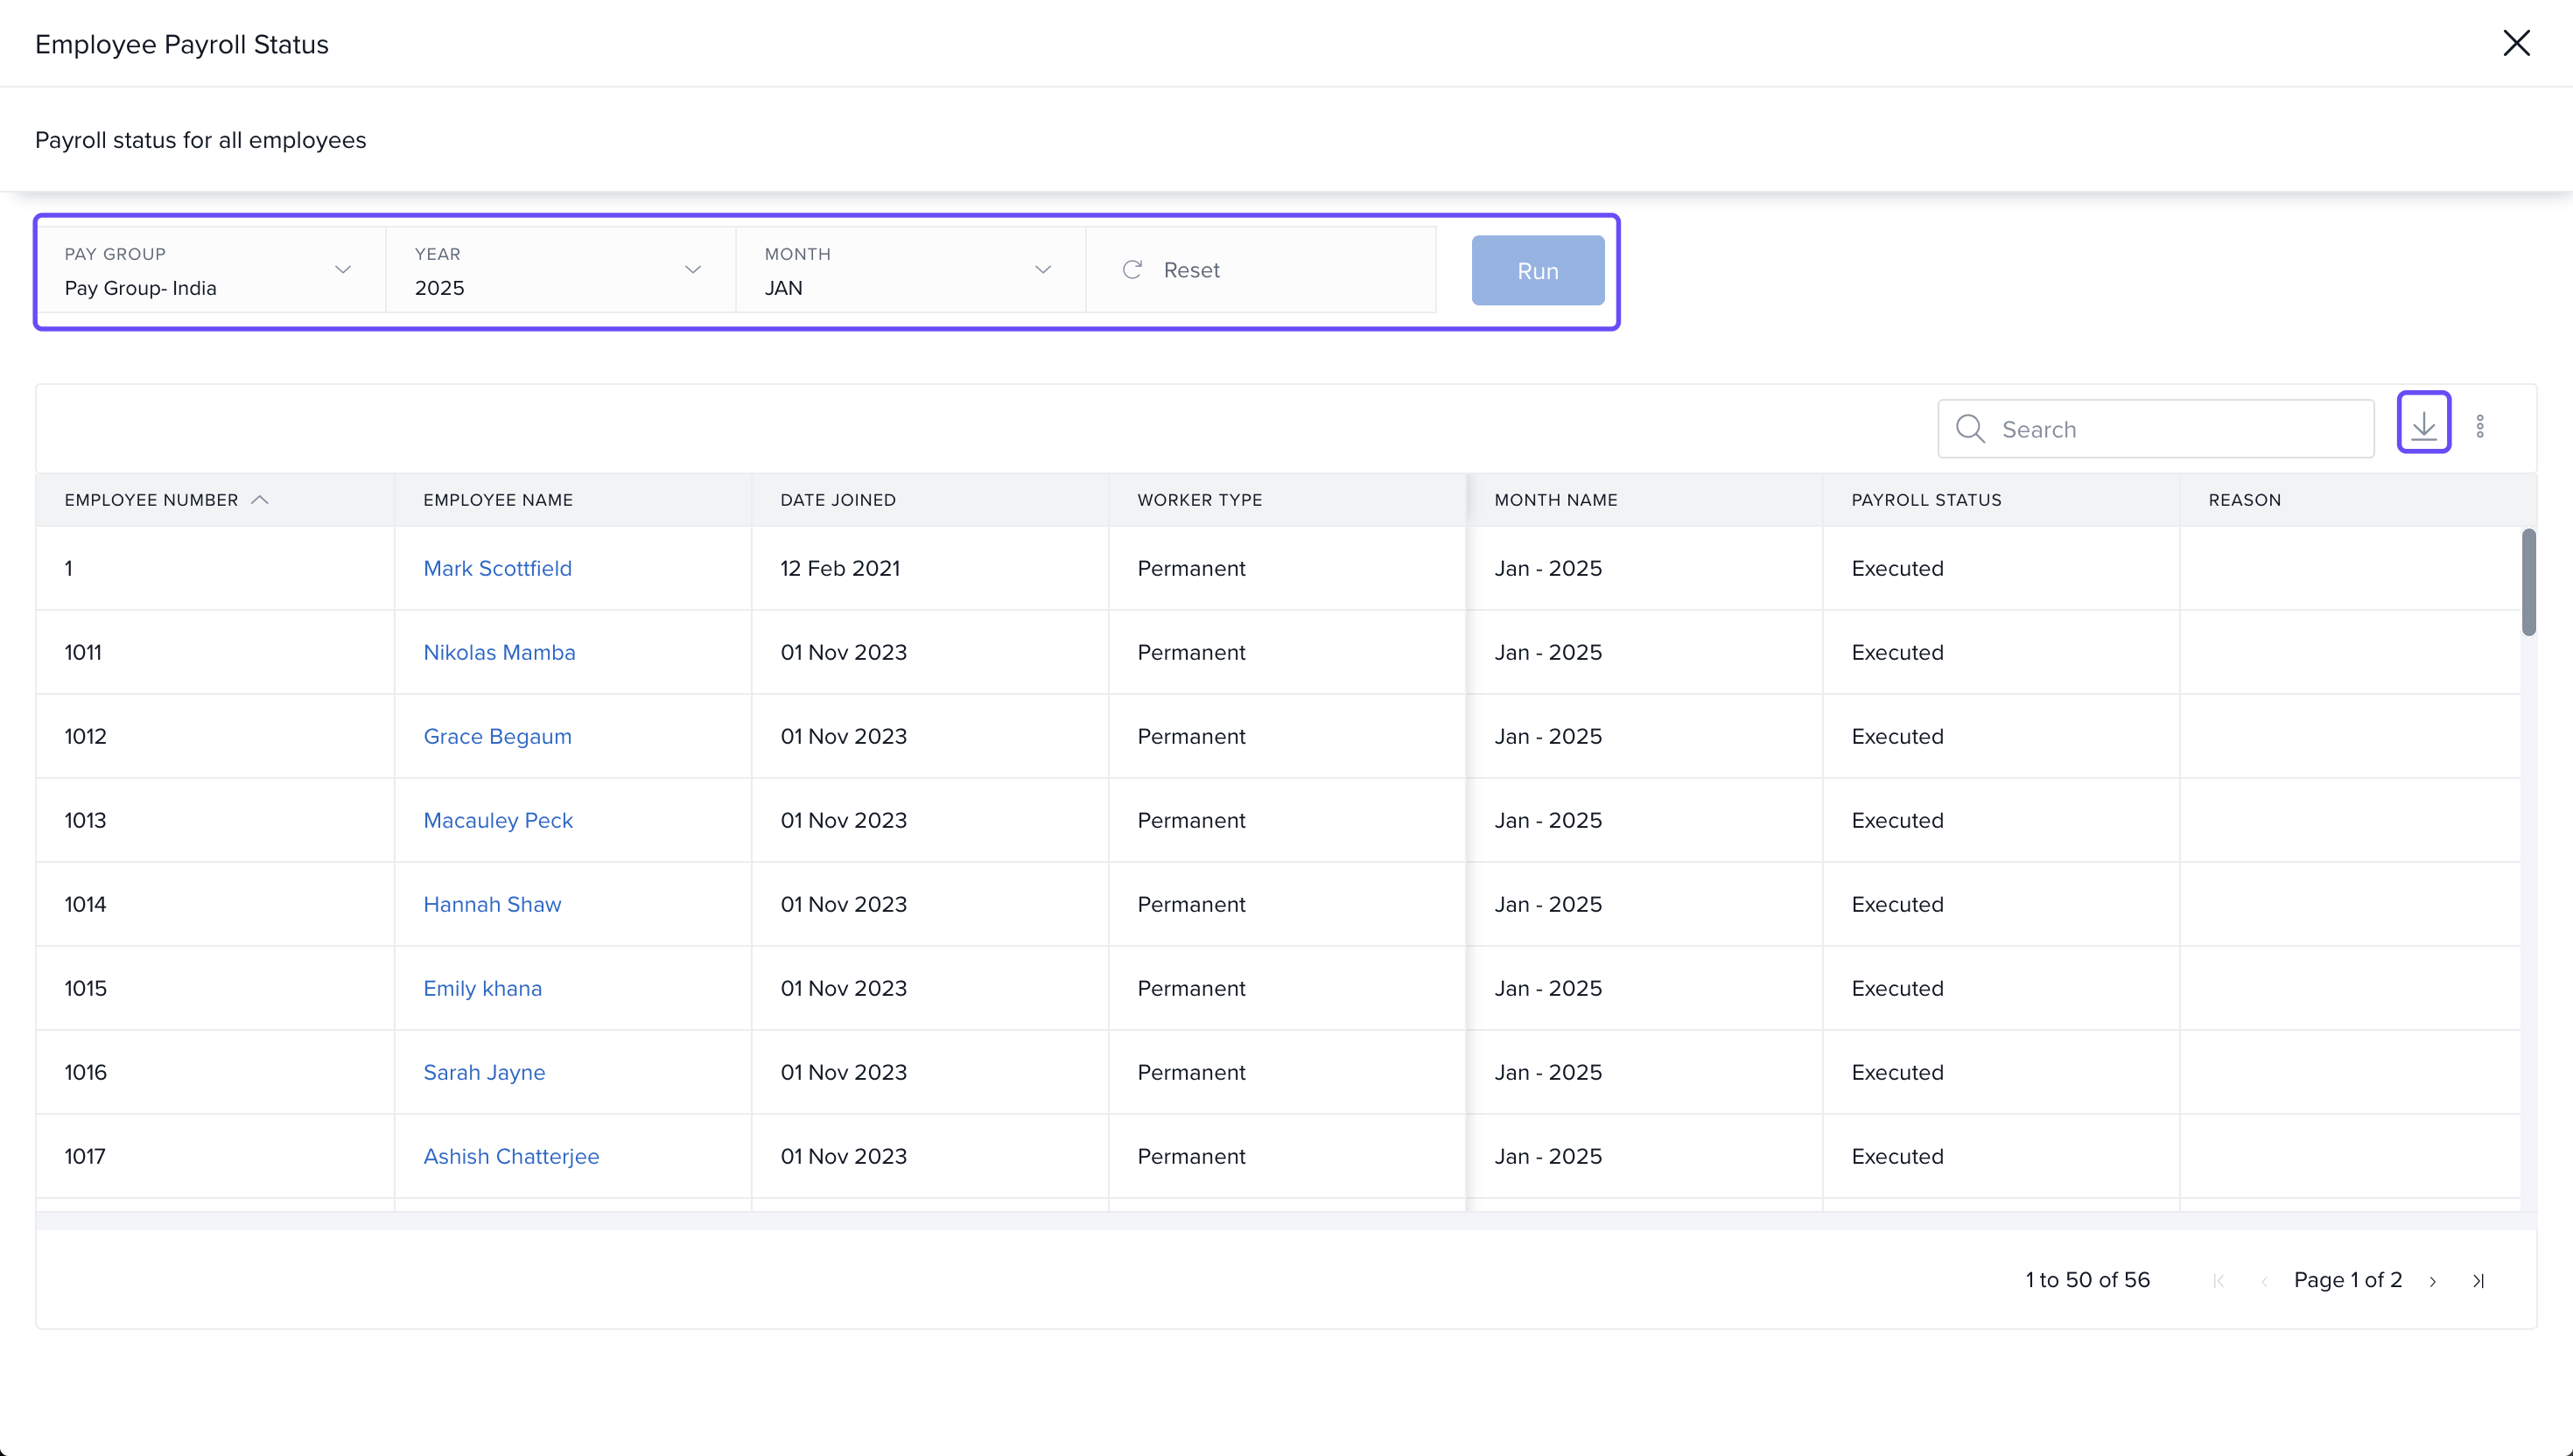This screenshot has height=1456, width=2573.
Task: Sort by Employee Number ascending arrow
Action: coord(260,500)
